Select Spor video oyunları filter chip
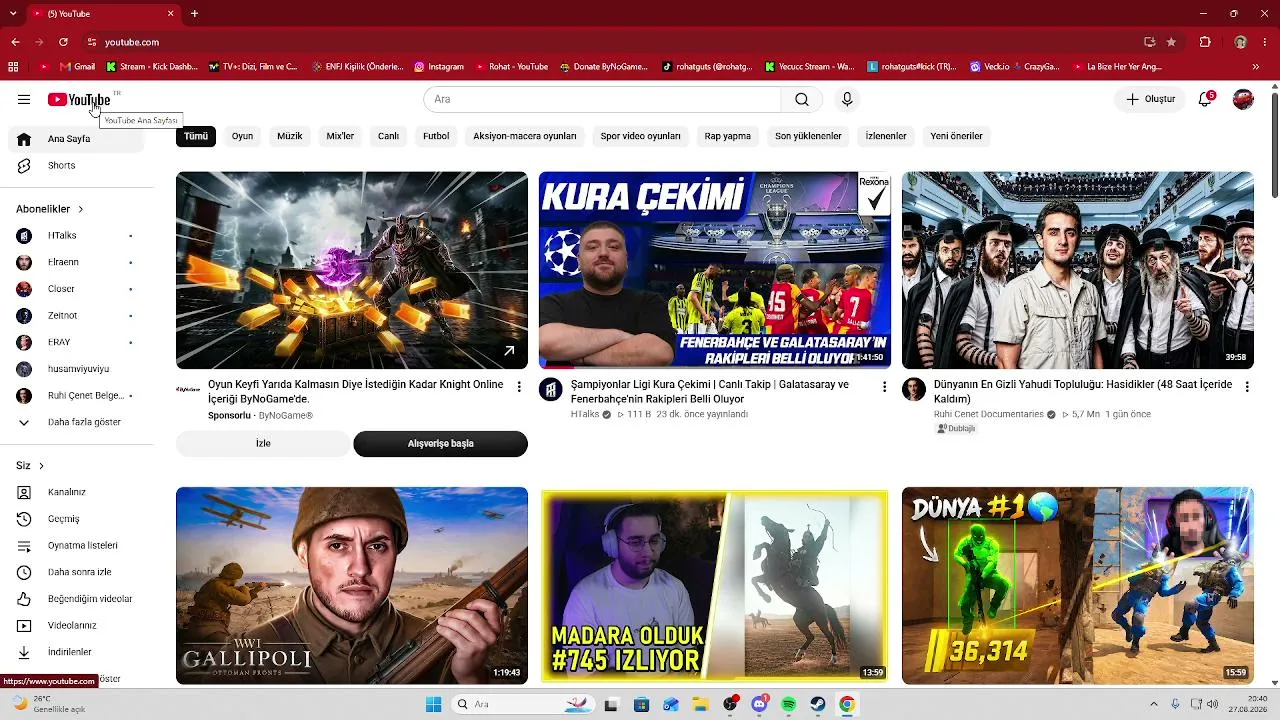Image resolution: width=1280 pixels, height=720 pixels. point(641,136)
